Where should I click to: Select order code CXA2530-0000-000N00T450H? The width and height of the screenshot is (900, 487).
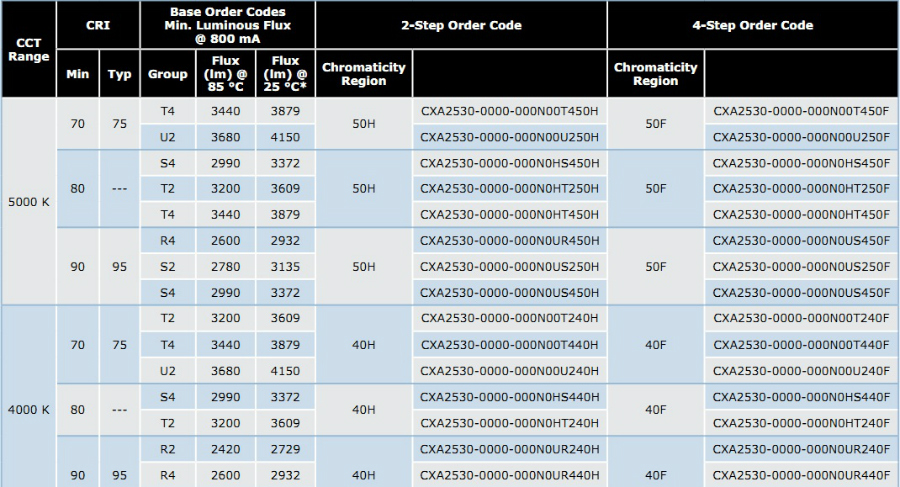click(x=509, y=111)
